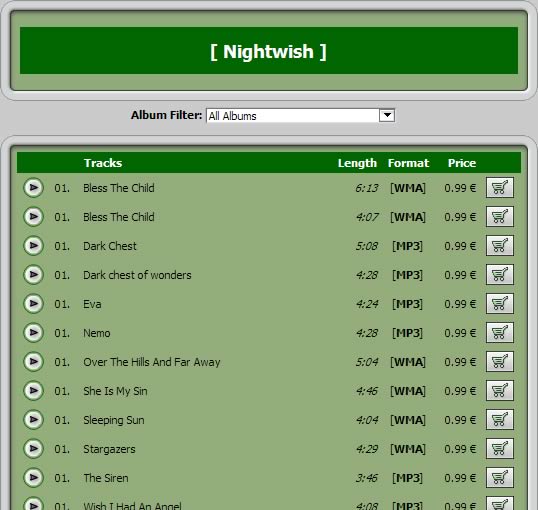Select the Dark chest of wonders title
This screenshot has height=510, width=538.
click(137, 275)
